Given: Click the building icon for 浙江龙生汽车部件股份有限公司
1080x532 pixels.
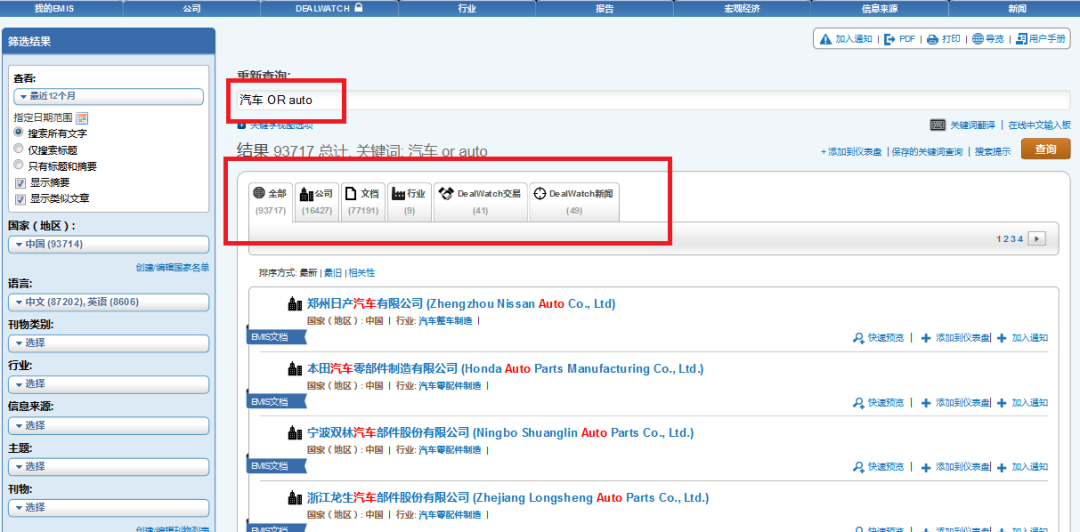Looking at the screenshot, I should pos(295,498).
